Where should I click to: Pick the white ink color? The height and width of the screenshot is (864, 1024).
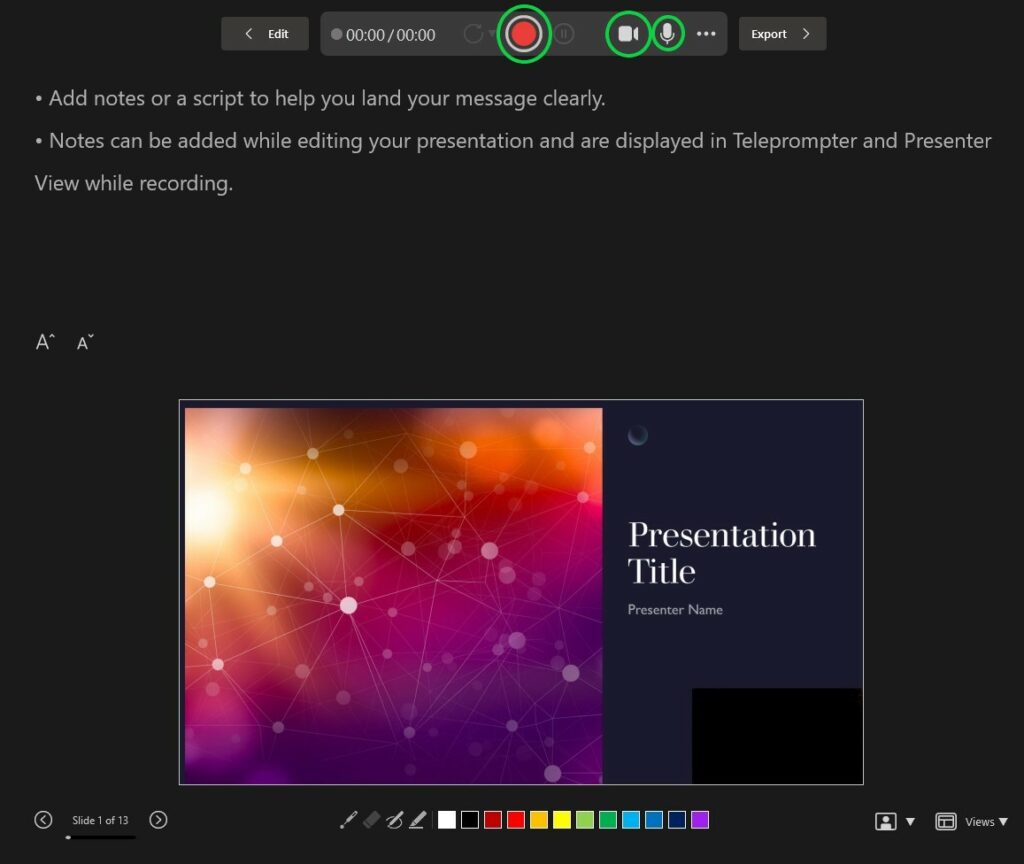(x=447, y=820)
